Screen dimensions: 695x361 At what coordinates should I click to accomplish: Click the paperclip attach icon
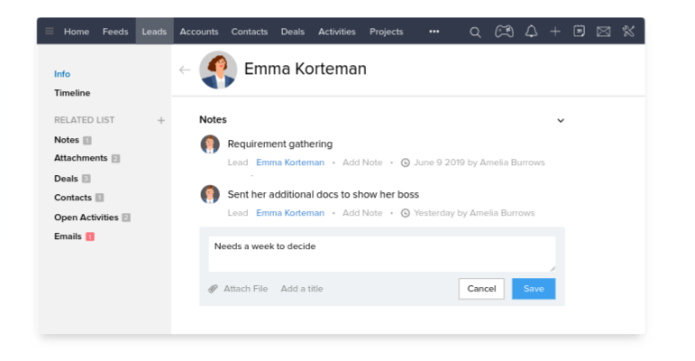coord(213,289)
